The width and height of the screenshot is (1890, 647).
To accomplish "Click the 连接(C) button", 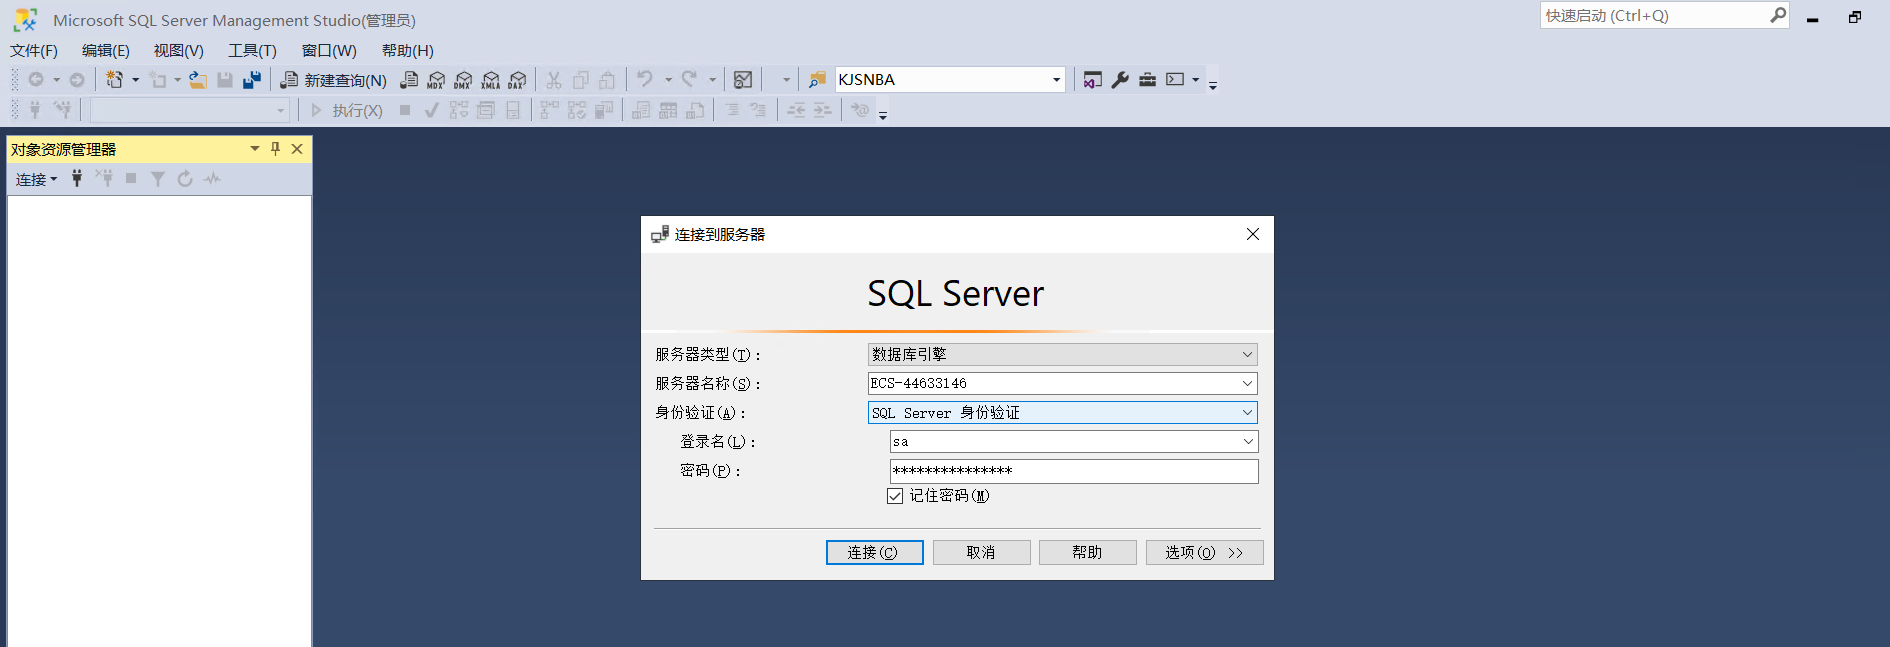I will click(874, 553).
